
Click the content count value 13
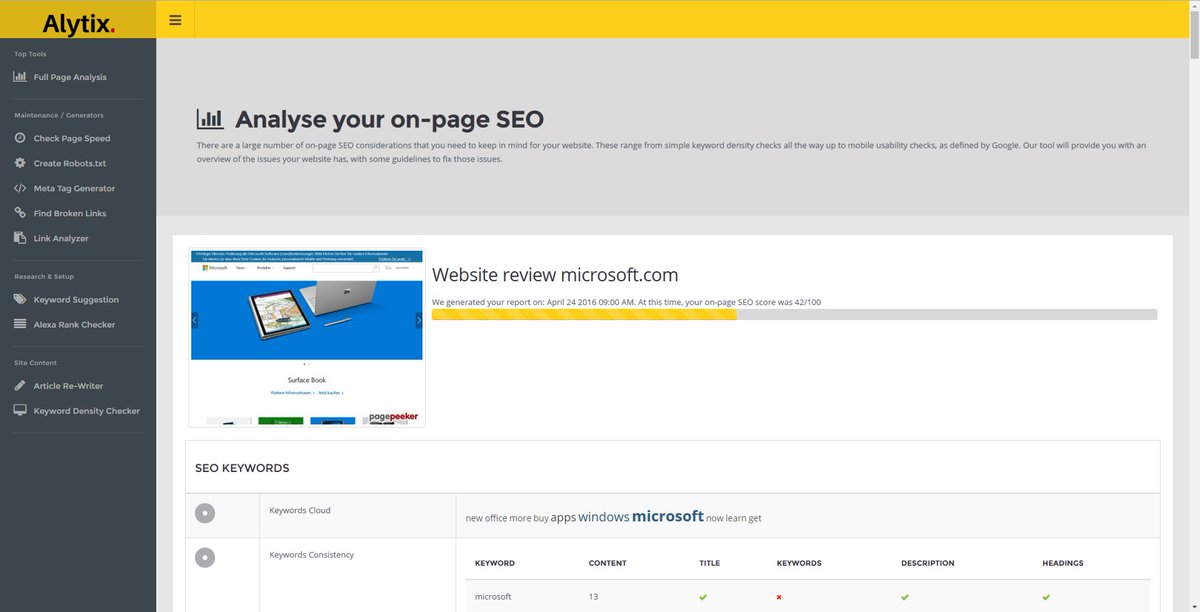pyautogui.click(x=594, y=596)
